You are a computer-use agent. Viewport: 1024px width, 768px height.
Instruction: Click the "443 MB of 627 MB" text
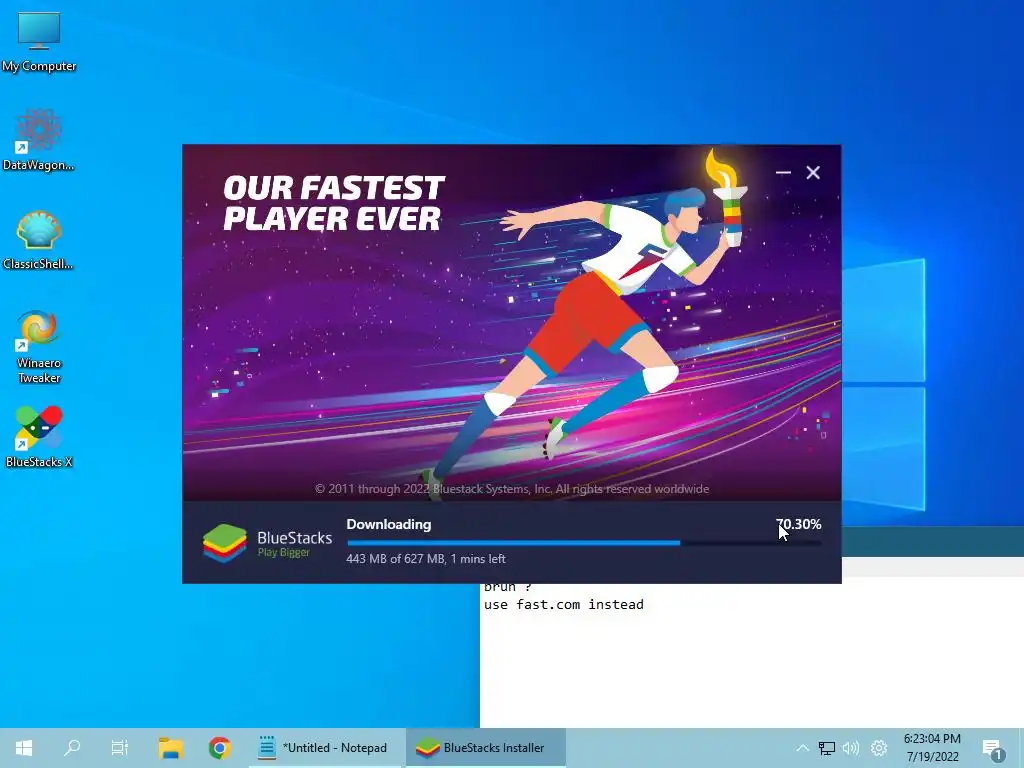395,558
